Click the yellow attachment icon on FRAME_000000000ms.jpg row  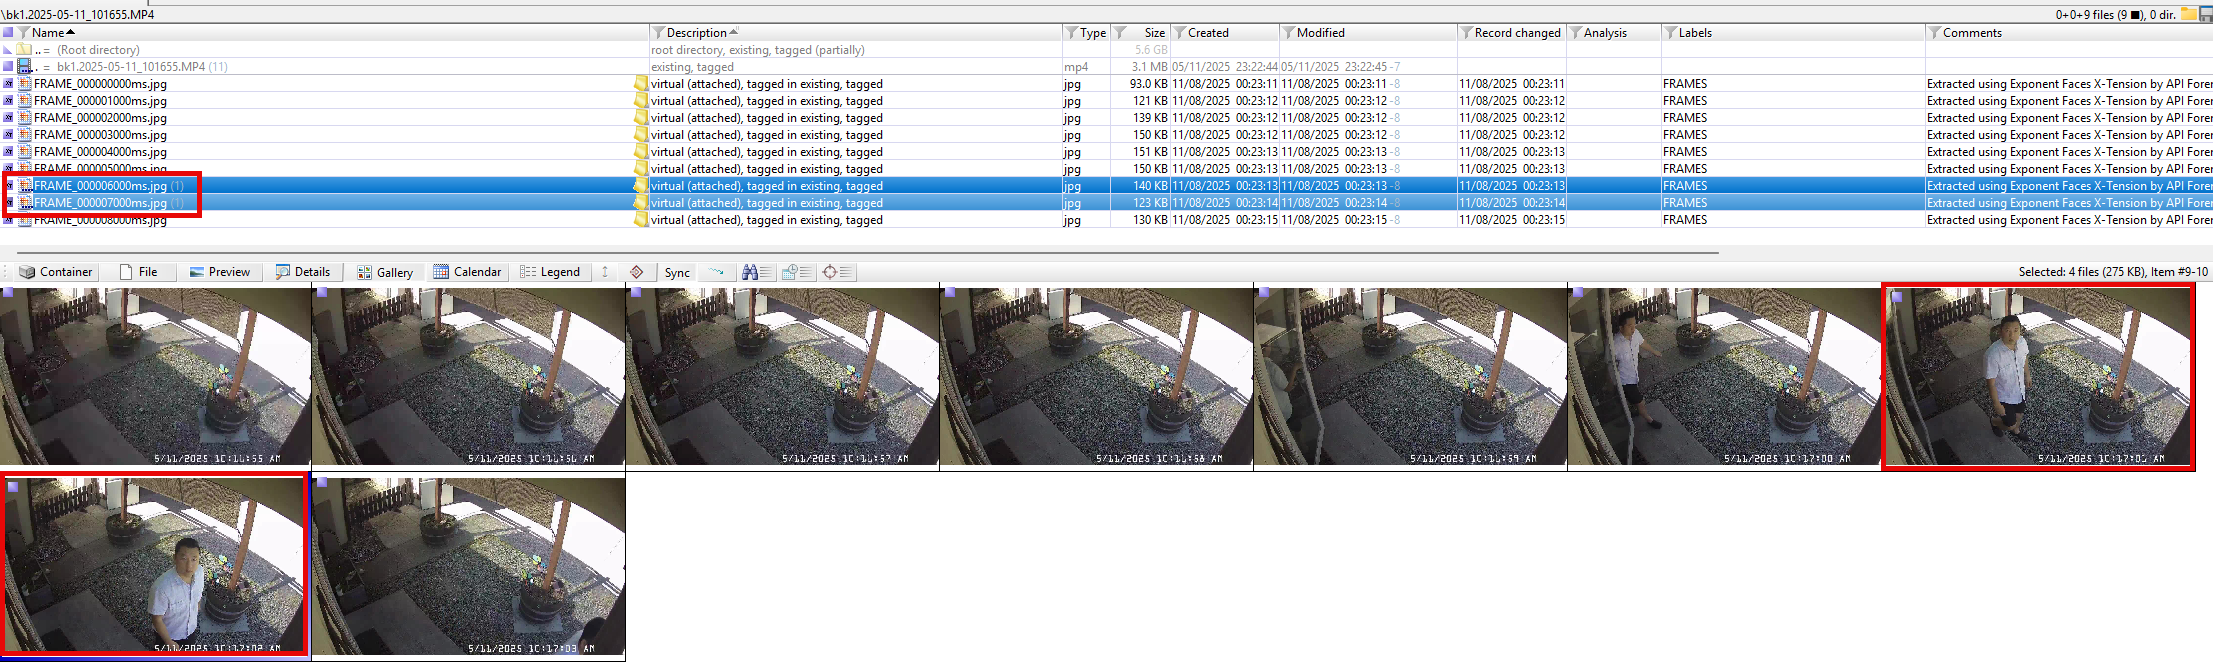pos(640,84)
